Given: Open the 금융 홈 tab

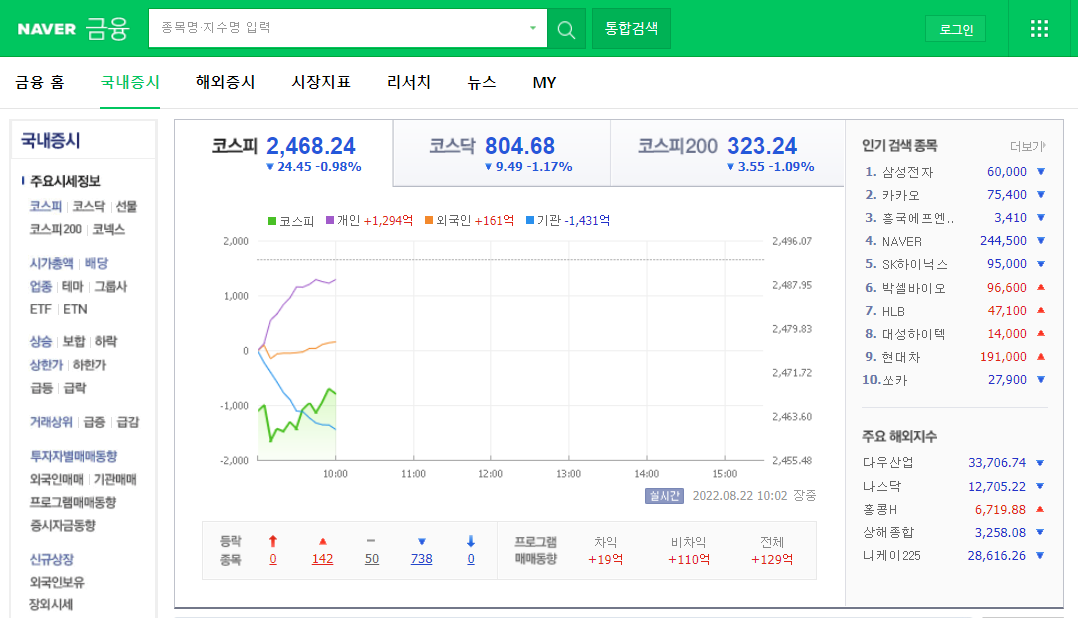Looking at the screenshot, I should [x=40, y=82].
